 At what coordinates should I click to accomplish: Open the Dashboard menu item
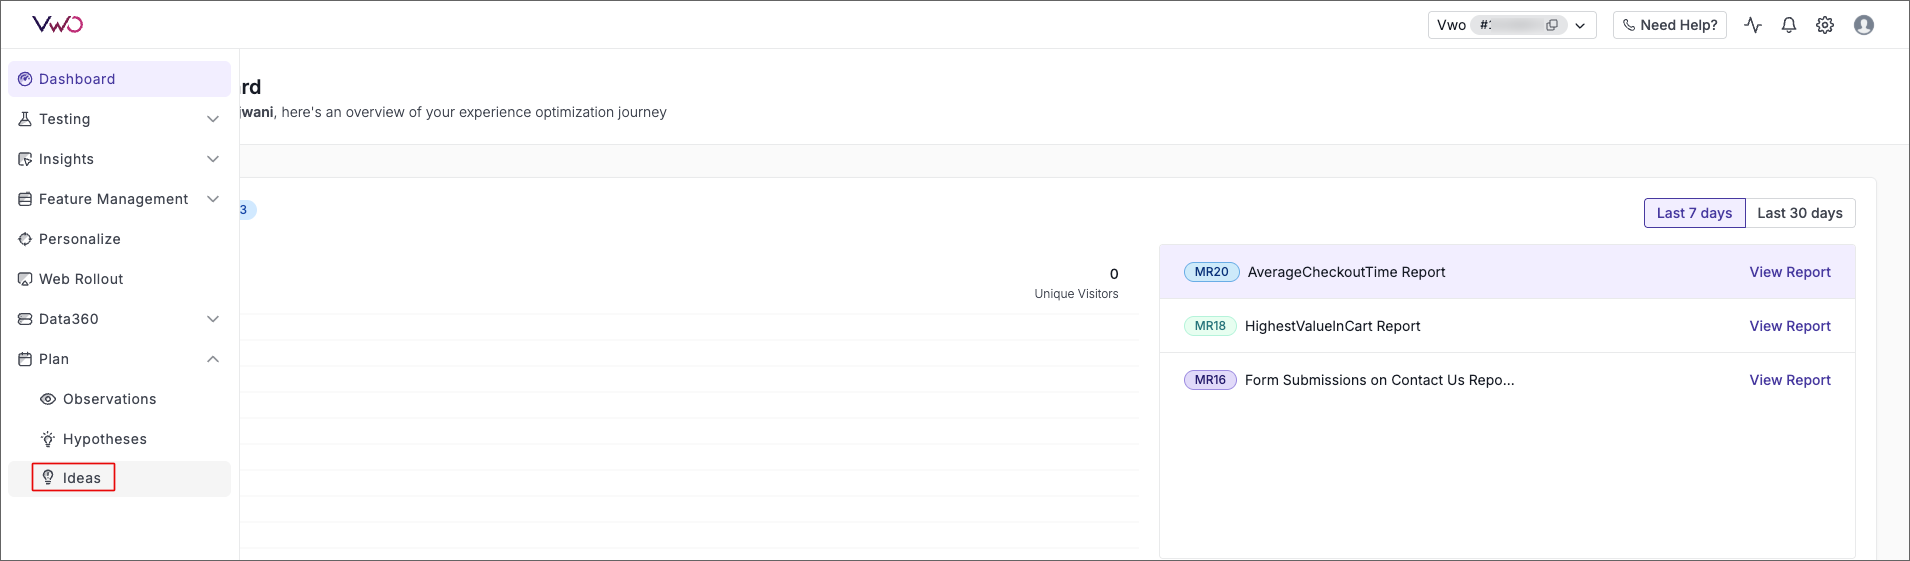(x=119, y=79)
